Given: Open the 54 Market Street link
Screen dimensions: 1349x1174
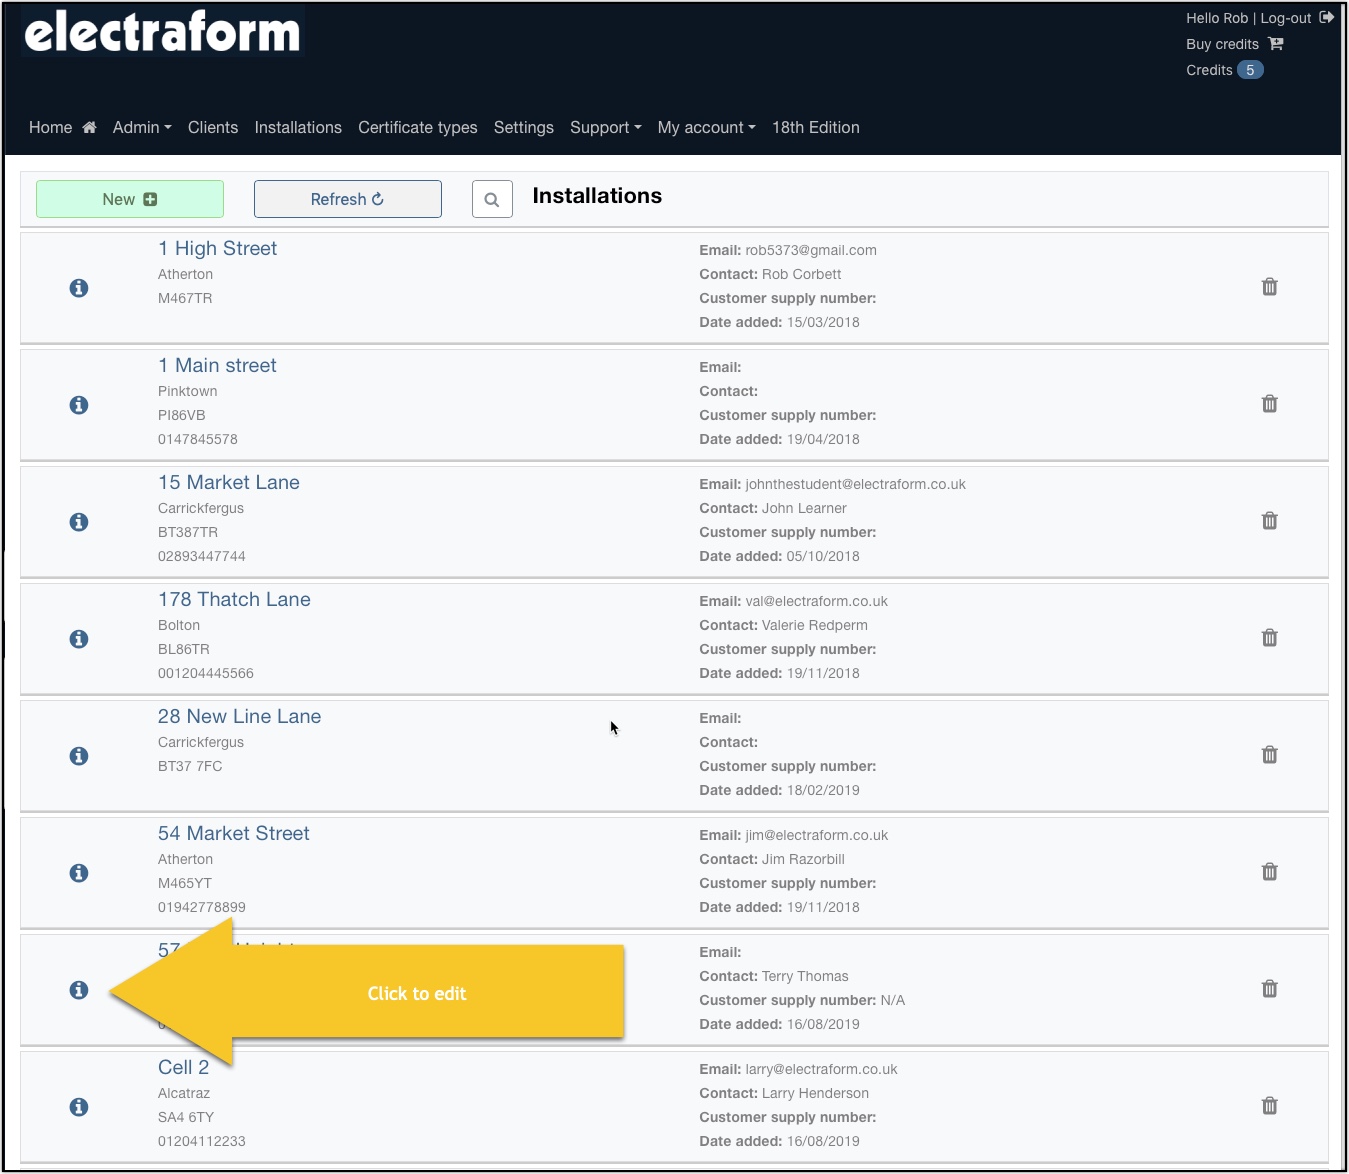Looking at the screenshot, I should 234,833.
